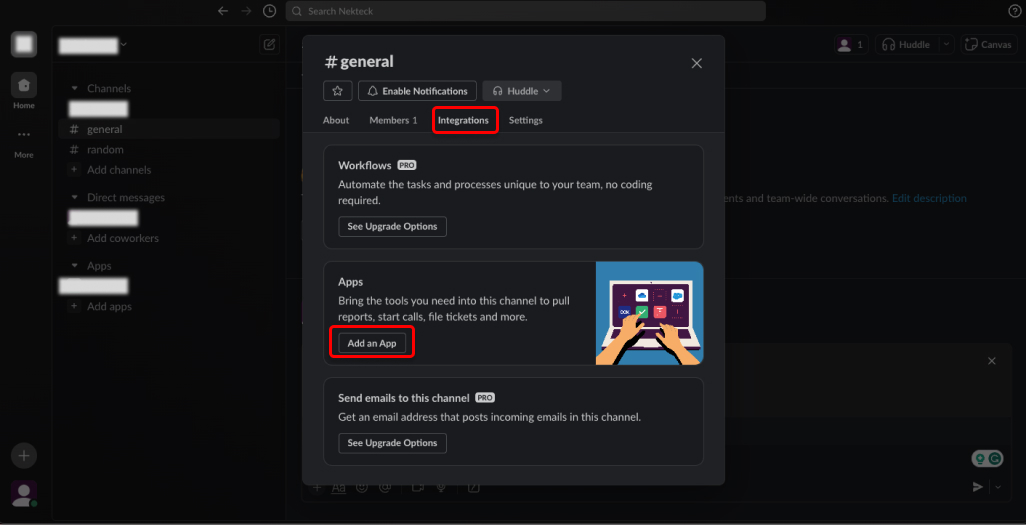
Task: Click See Upgrade Options under Workflows
Action: pyautogui.click(x=392, y=226)
